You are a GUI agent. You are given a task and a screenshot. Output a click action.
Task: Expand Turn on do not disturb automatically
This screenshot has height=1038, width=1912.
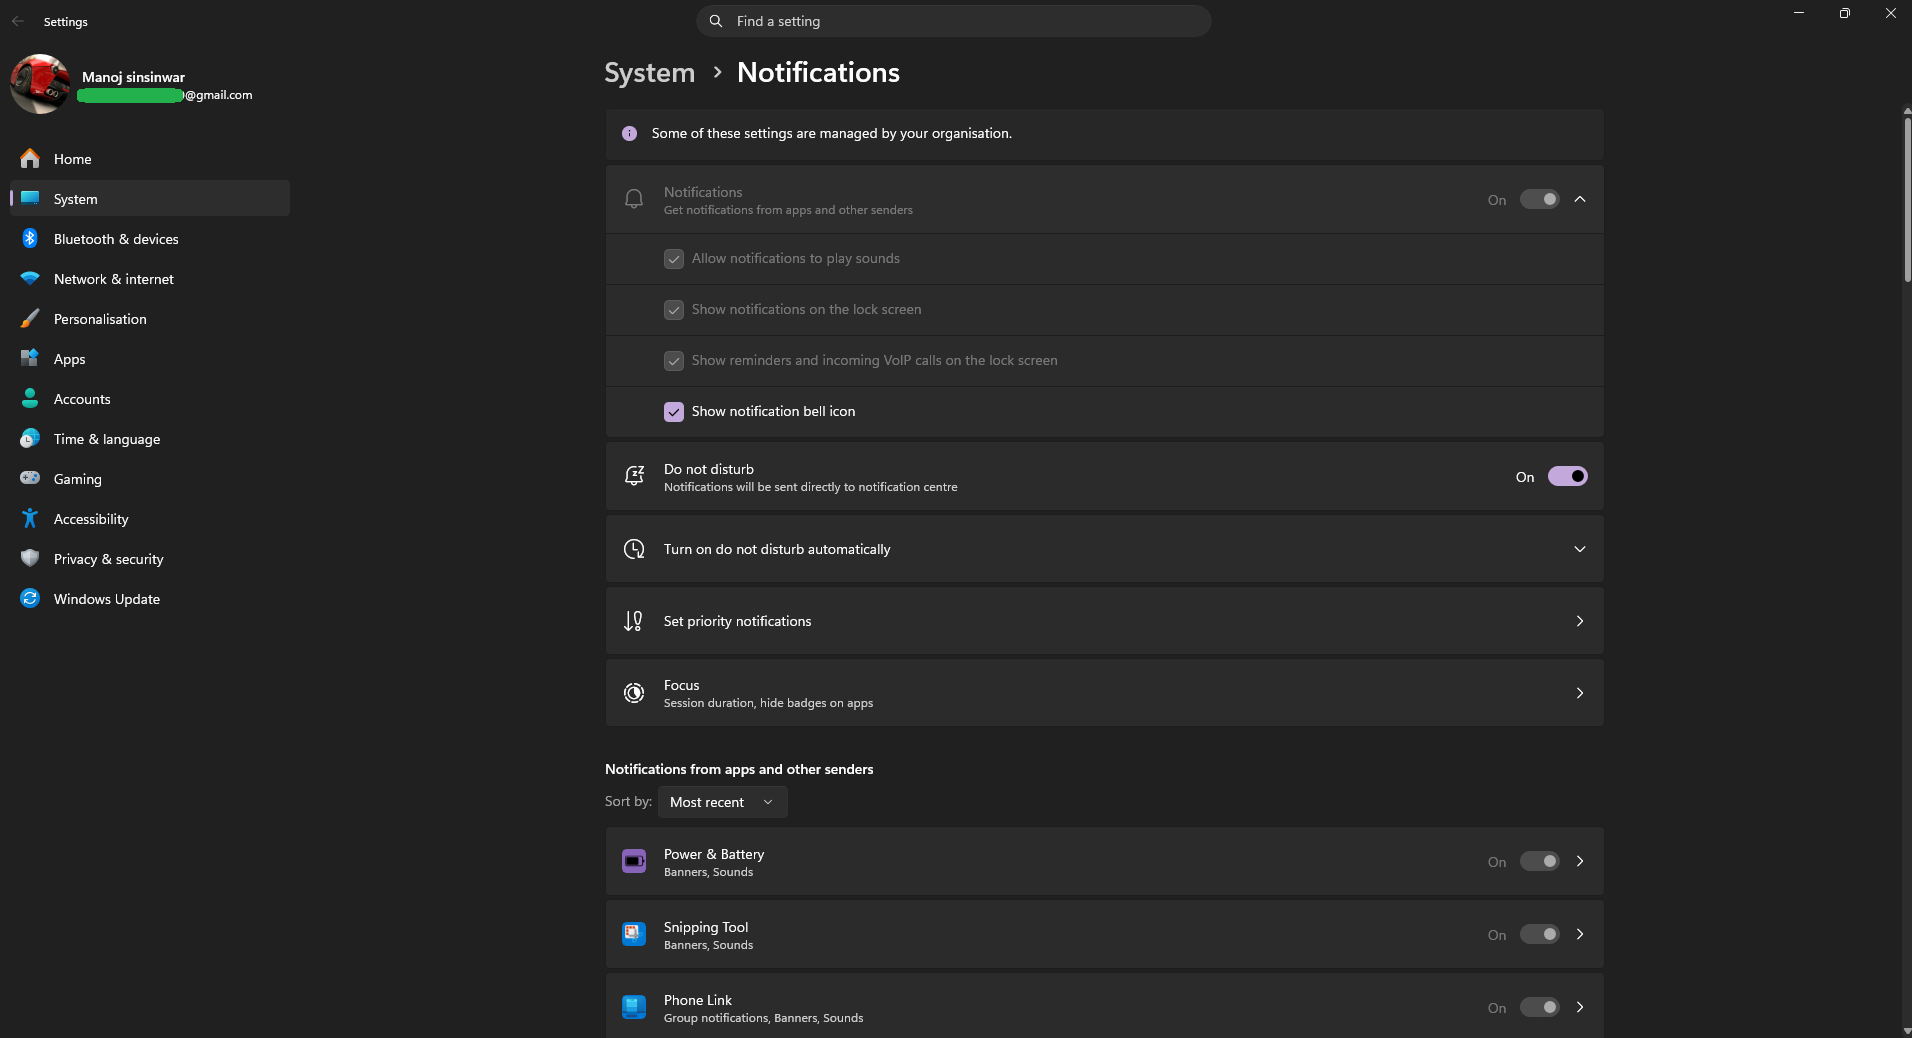pyautogui.click(x=1579, y=549)
